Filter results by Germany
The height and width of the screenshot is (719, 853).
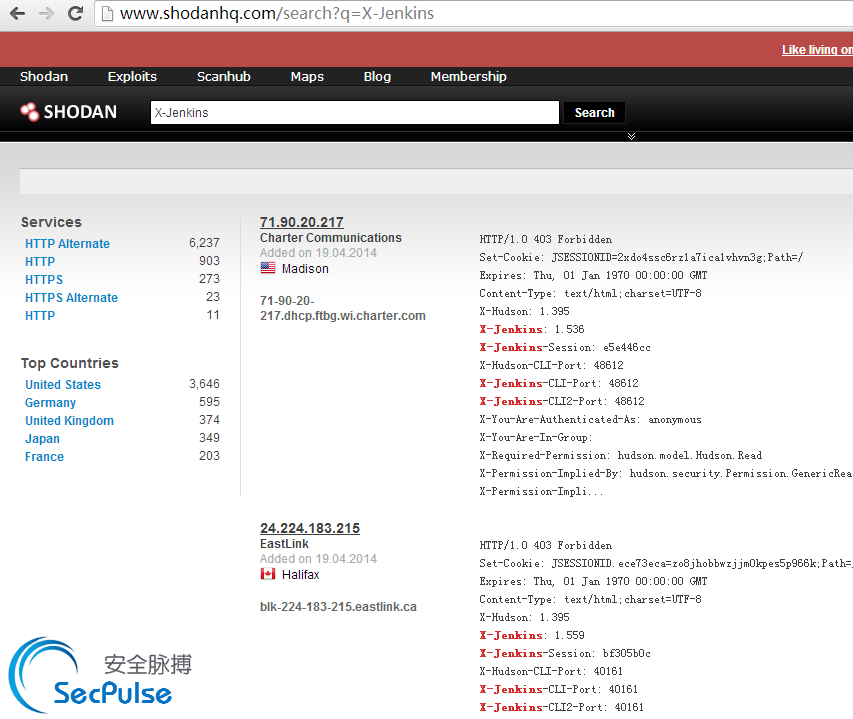(50, 402)
